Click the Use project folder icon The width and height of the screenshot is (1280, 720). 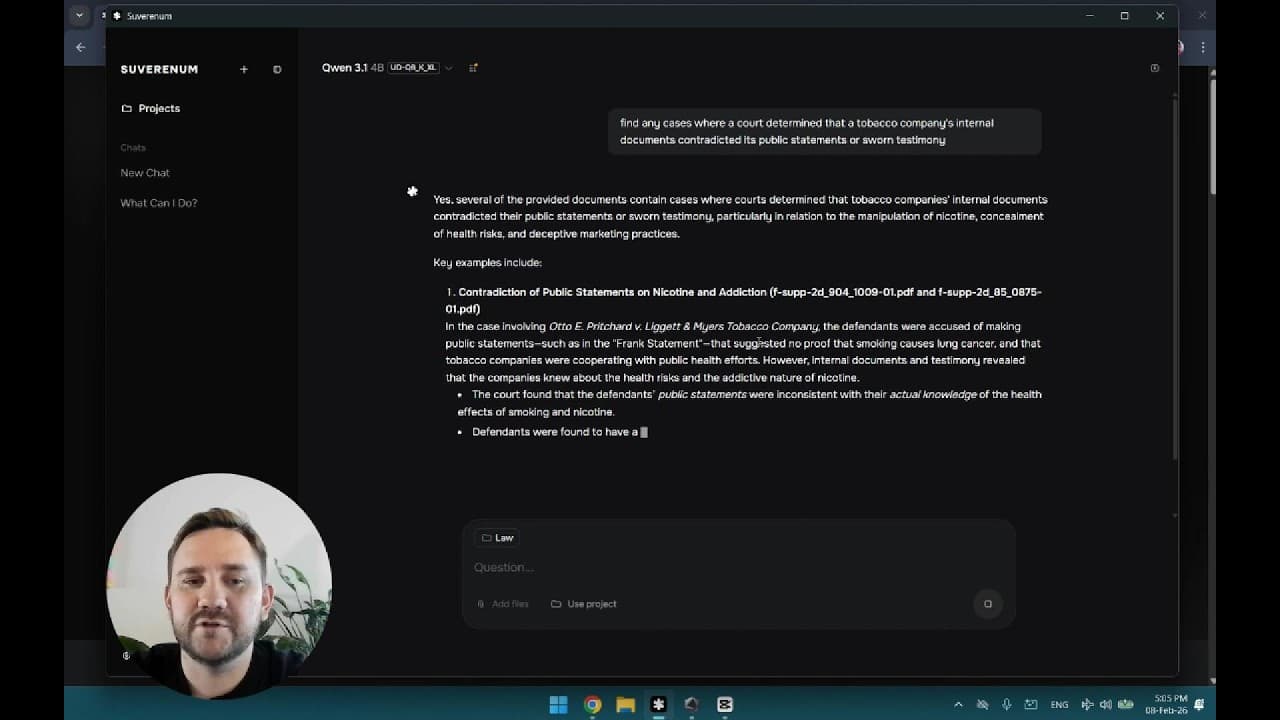(555, 604)
